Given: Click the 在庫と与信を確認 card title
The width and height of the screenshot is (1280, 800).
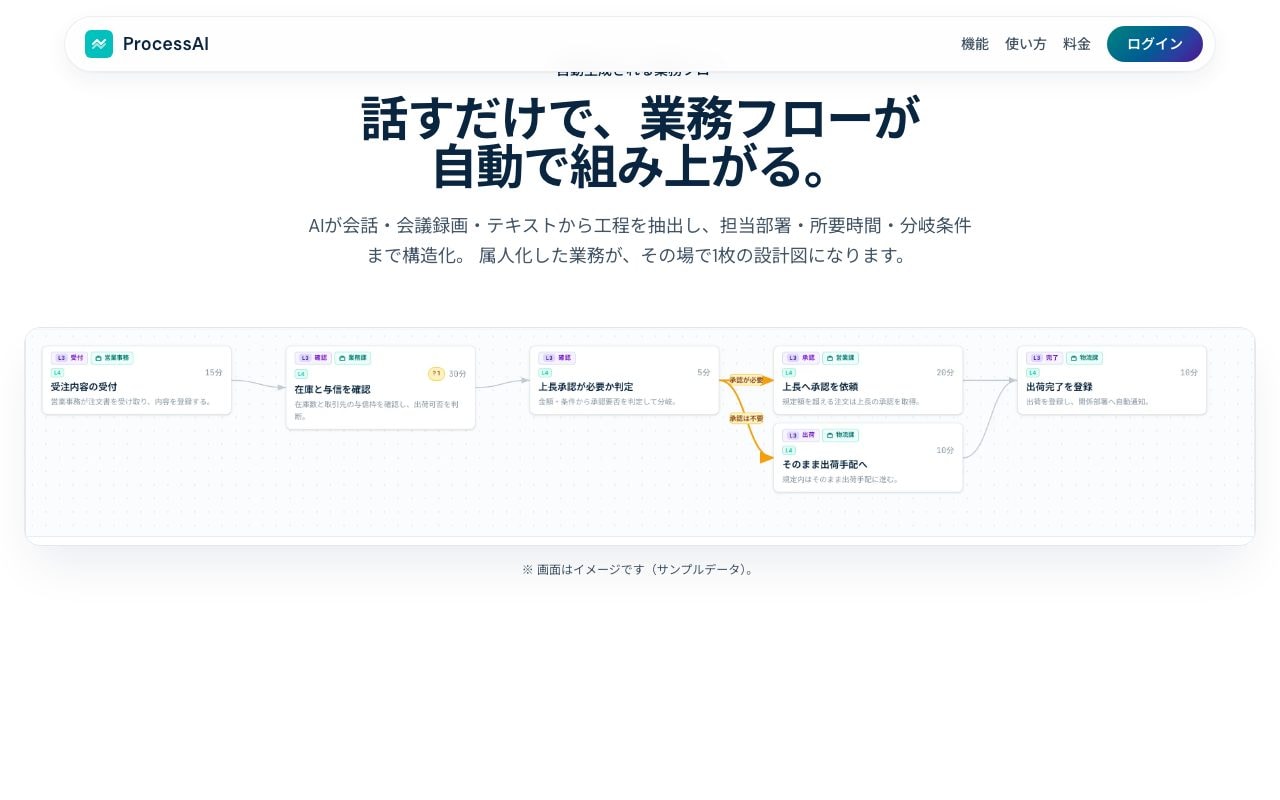Looking at the screenshot, I should click(x=332, y=389).
